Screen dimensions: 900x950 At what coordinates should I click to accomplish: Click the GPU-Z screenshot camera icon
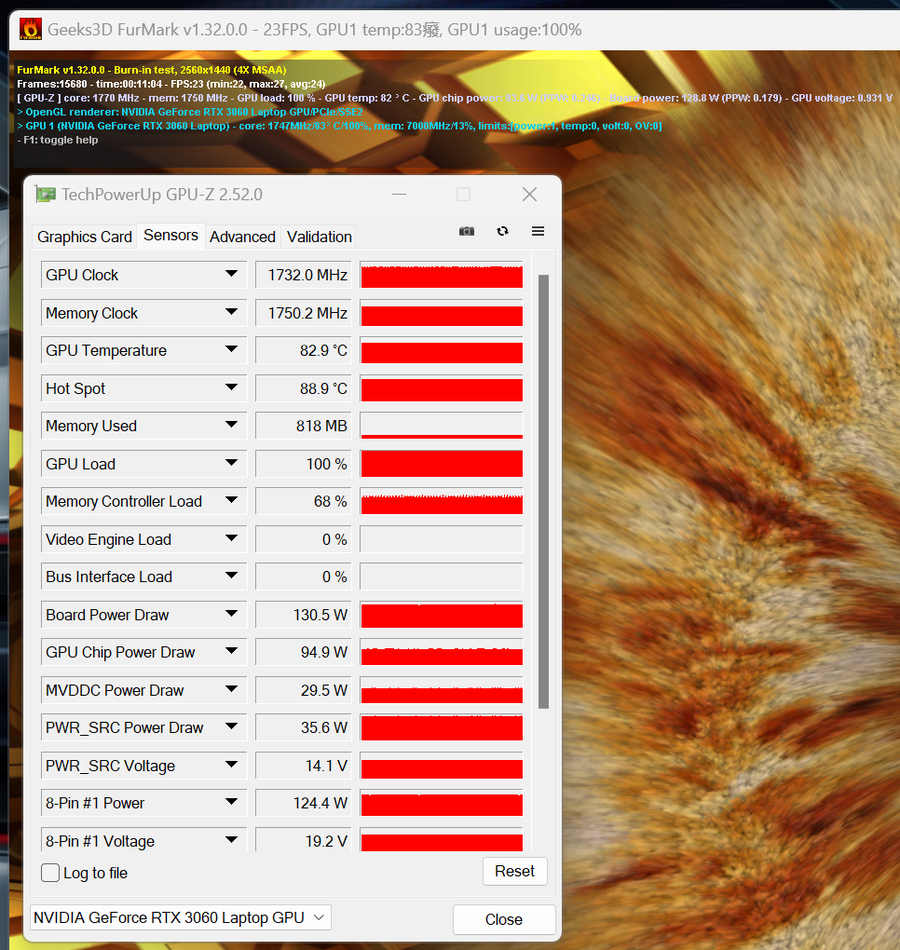coord(466,231)
